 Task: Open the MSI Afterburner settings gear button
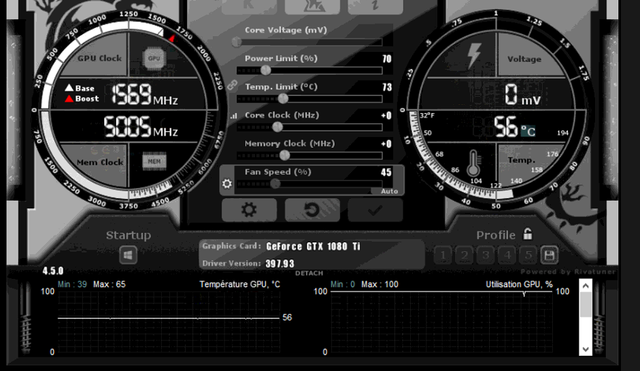249,210
